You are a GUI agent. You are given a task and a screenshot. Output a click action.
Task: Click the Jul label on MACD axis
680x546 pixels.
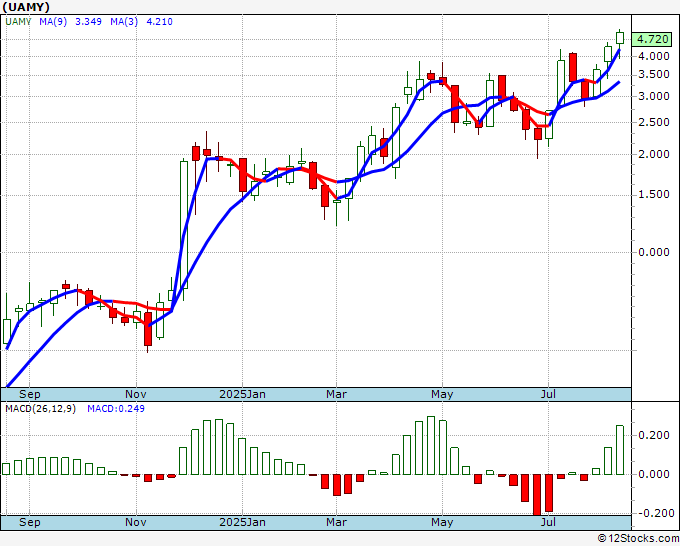point(548,522)
